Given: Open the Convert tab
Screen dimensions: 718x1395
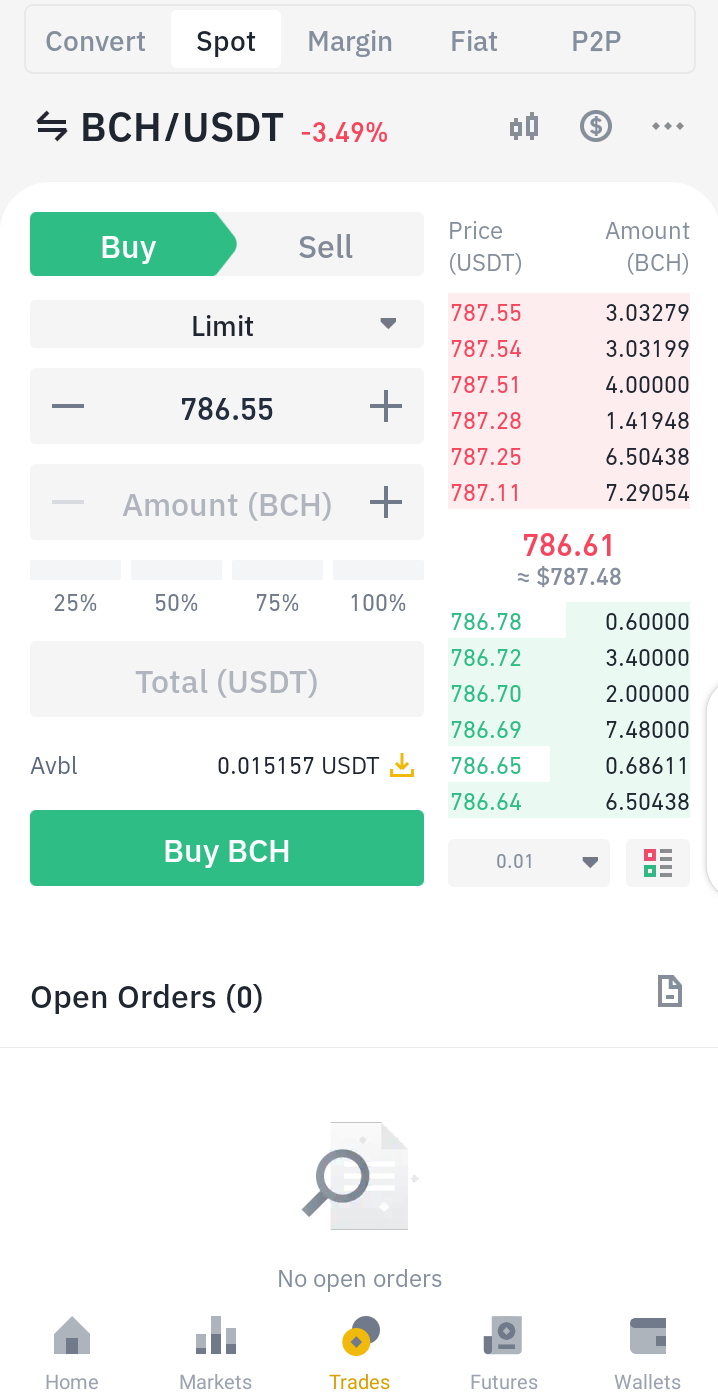Looking at the screenshot, I should coord(96,41).
